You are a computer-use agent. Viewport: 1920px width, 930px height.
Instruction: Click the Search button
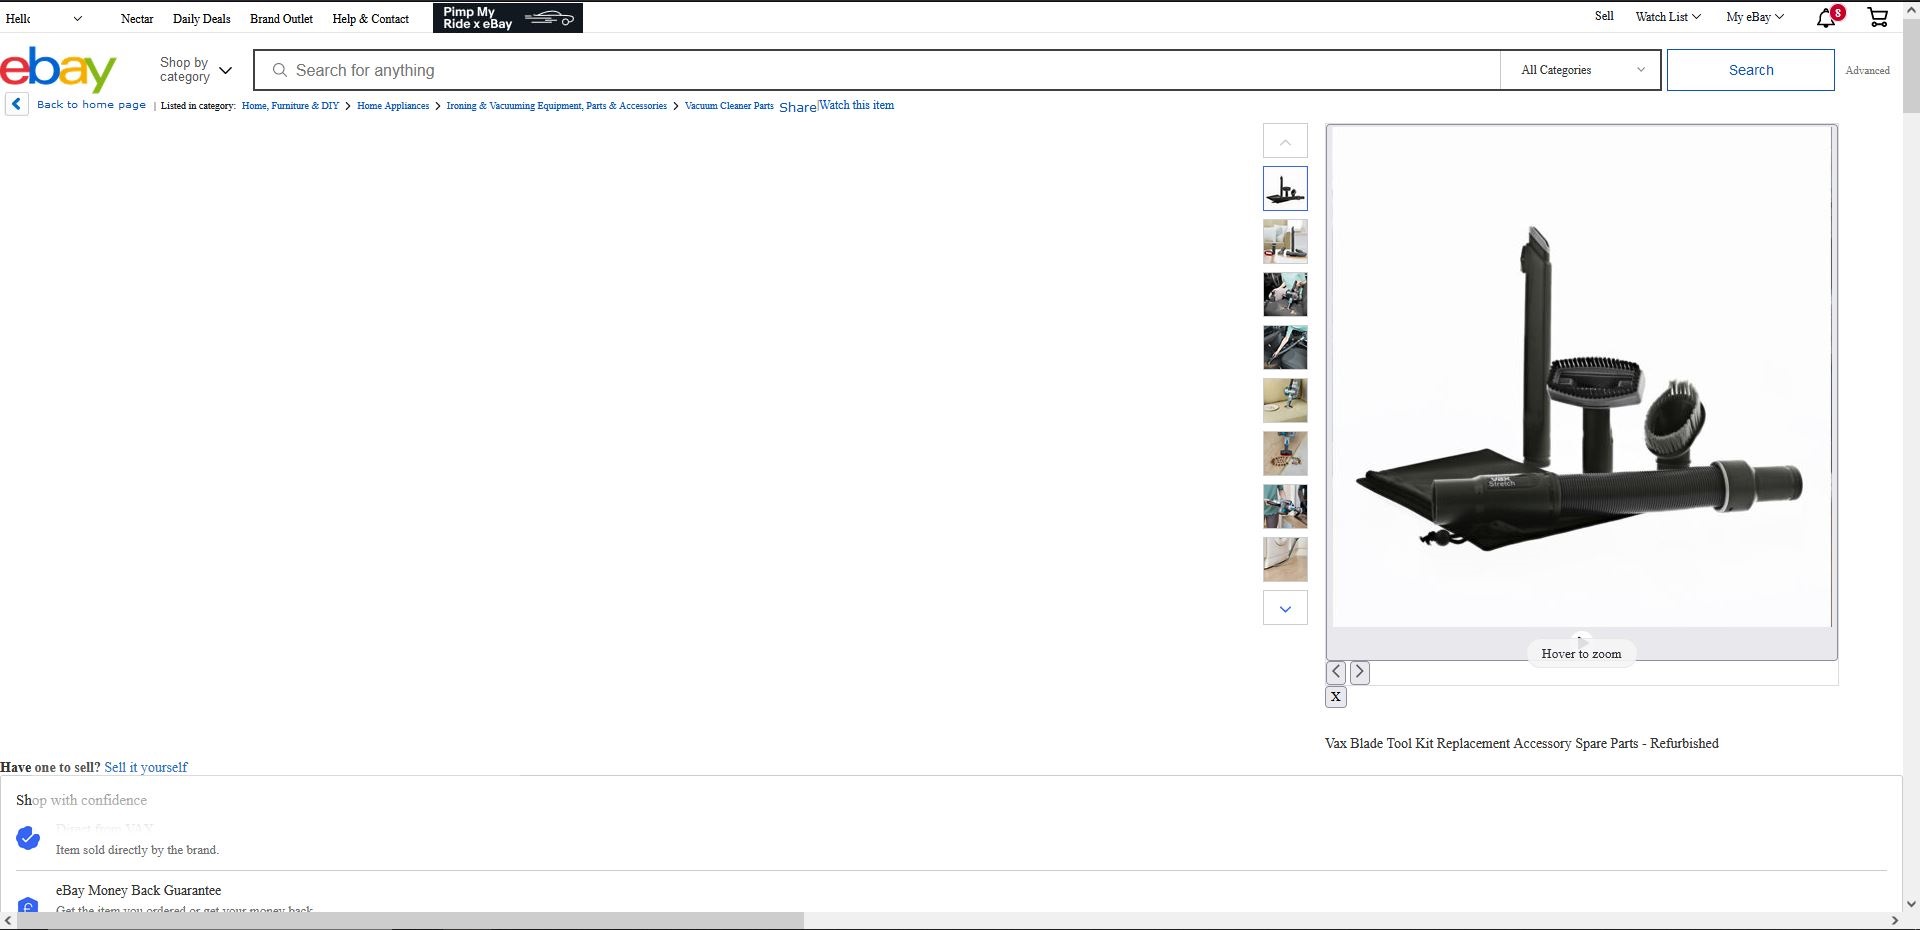click(1751, 70)
